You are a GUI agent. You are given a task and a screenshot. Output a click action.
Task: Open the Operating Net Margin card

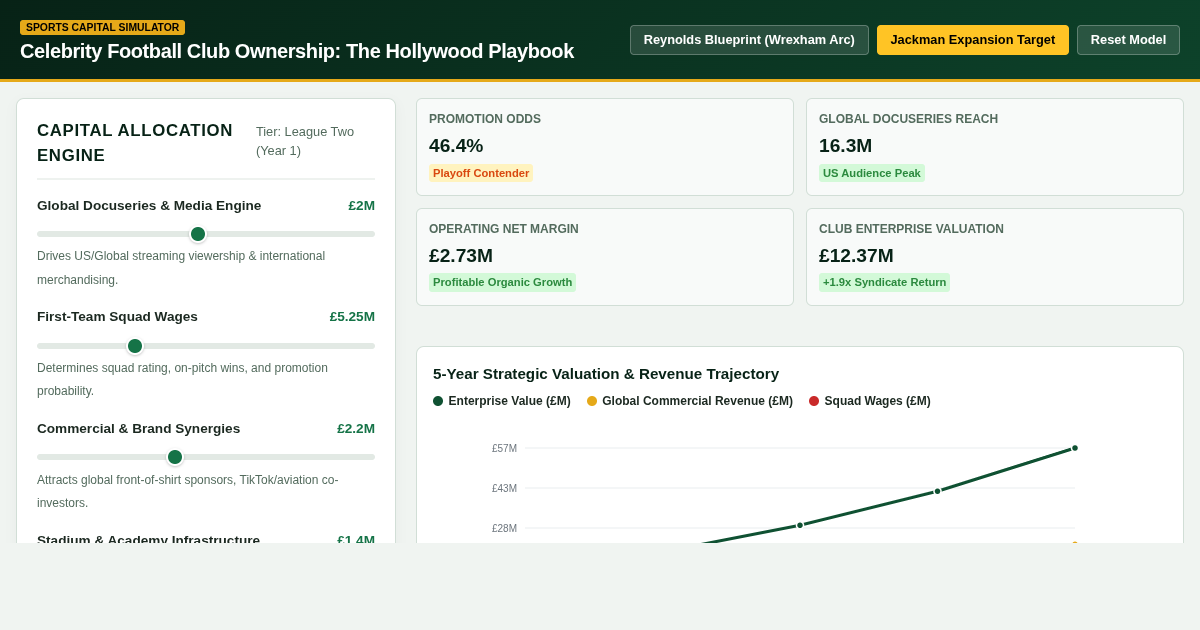pyautogui.click(x=605, y=257)
